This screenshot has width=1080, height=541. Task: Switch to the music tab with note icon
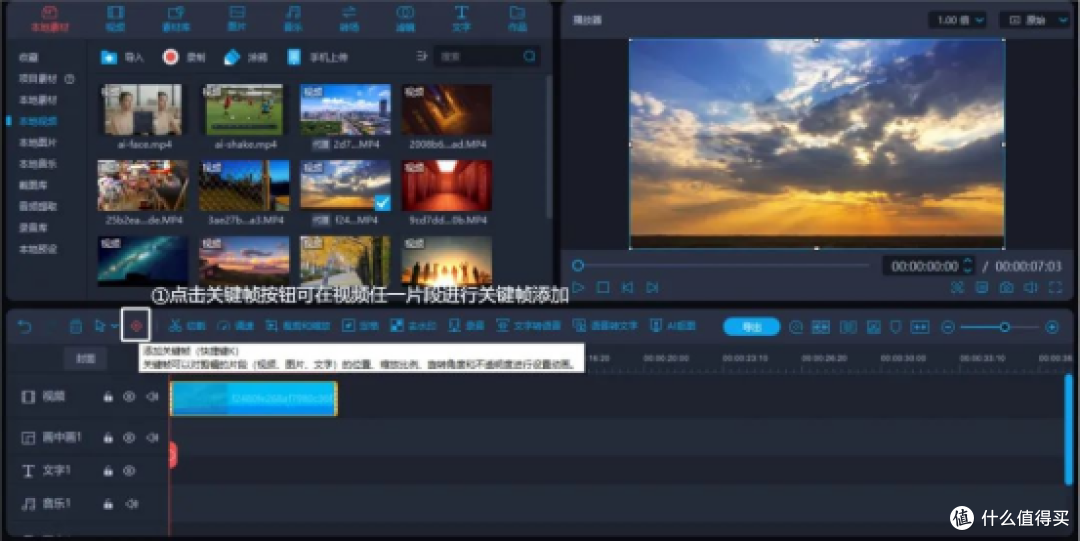293,19
